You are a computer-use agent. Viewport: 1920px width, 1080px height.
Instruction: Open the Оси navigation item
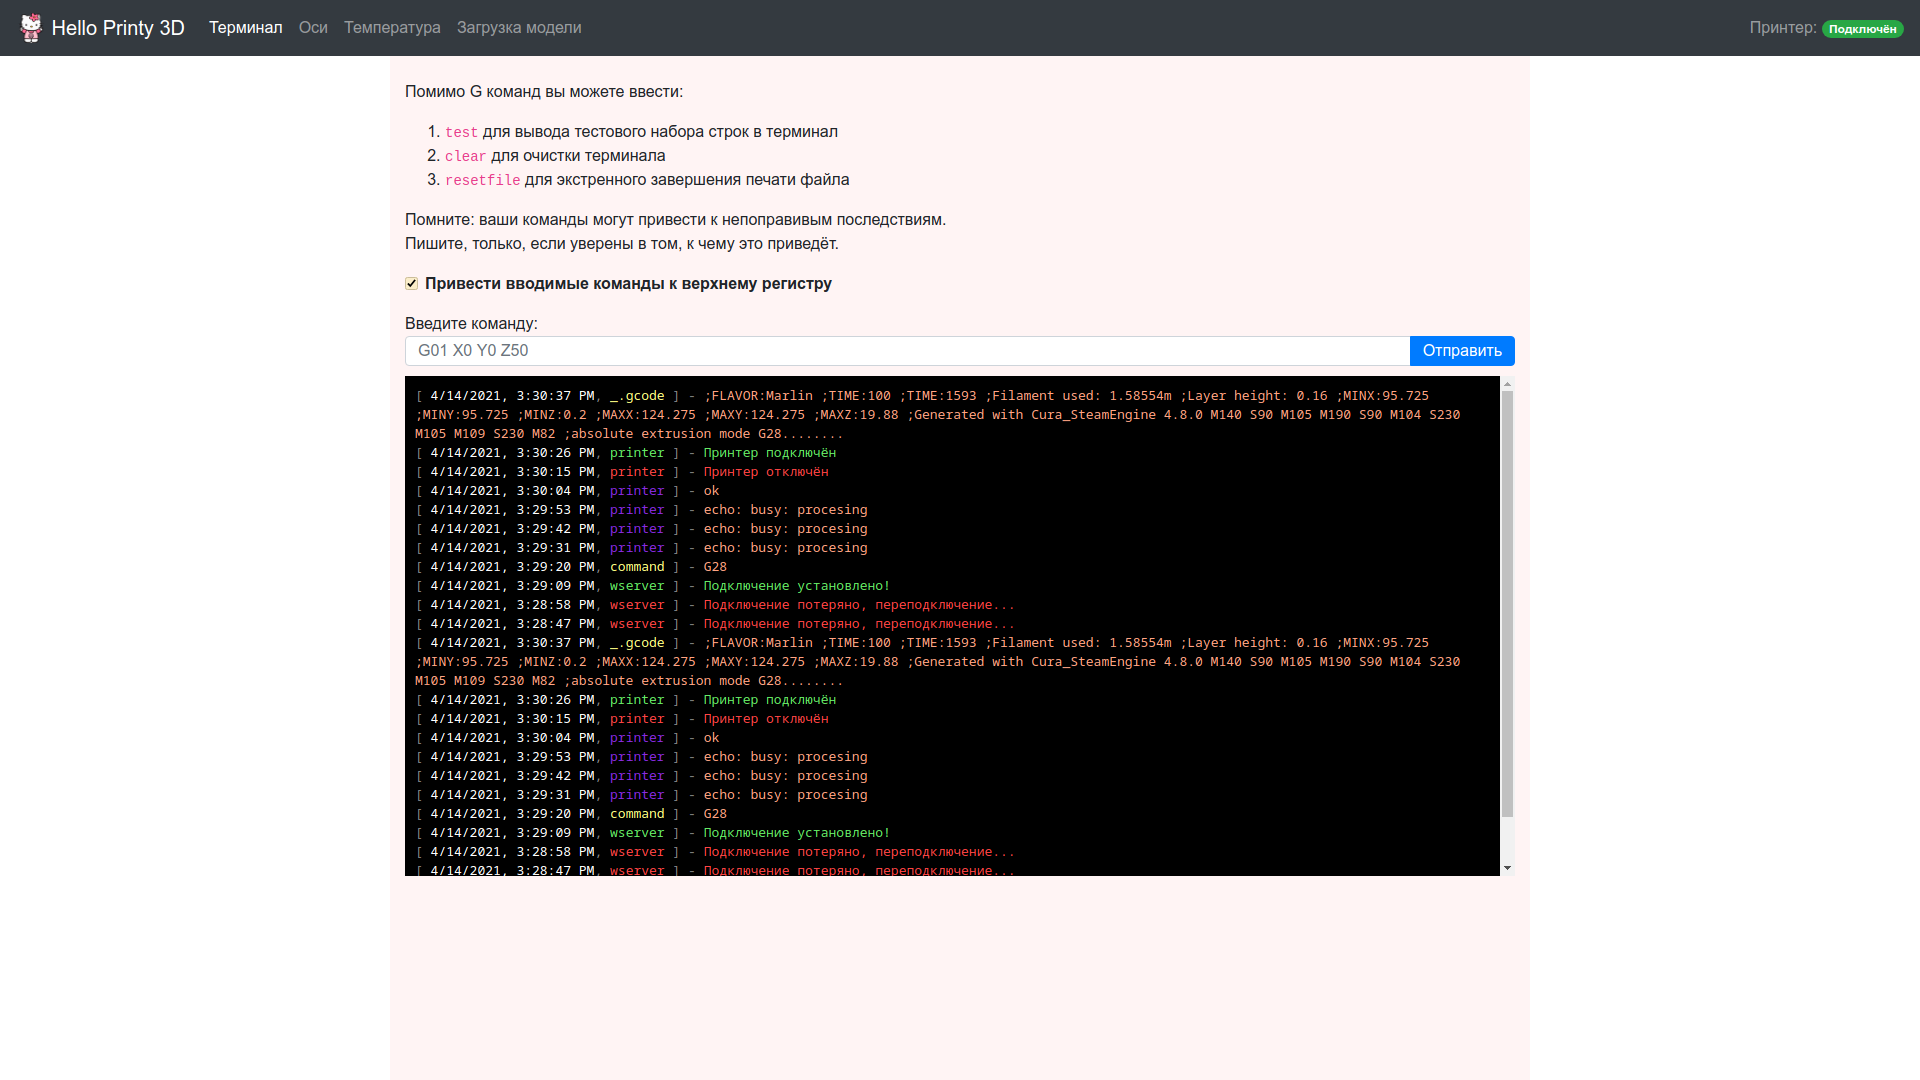(313, 28)
